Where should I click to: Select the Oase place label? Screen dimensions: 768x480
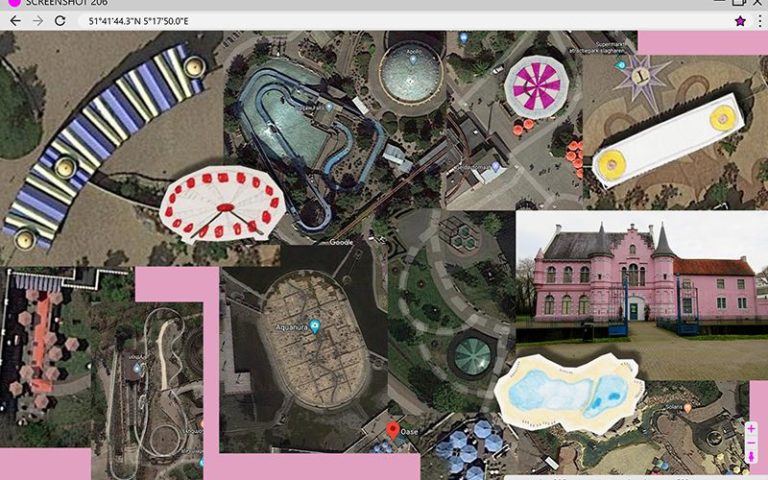click(409, 432)
